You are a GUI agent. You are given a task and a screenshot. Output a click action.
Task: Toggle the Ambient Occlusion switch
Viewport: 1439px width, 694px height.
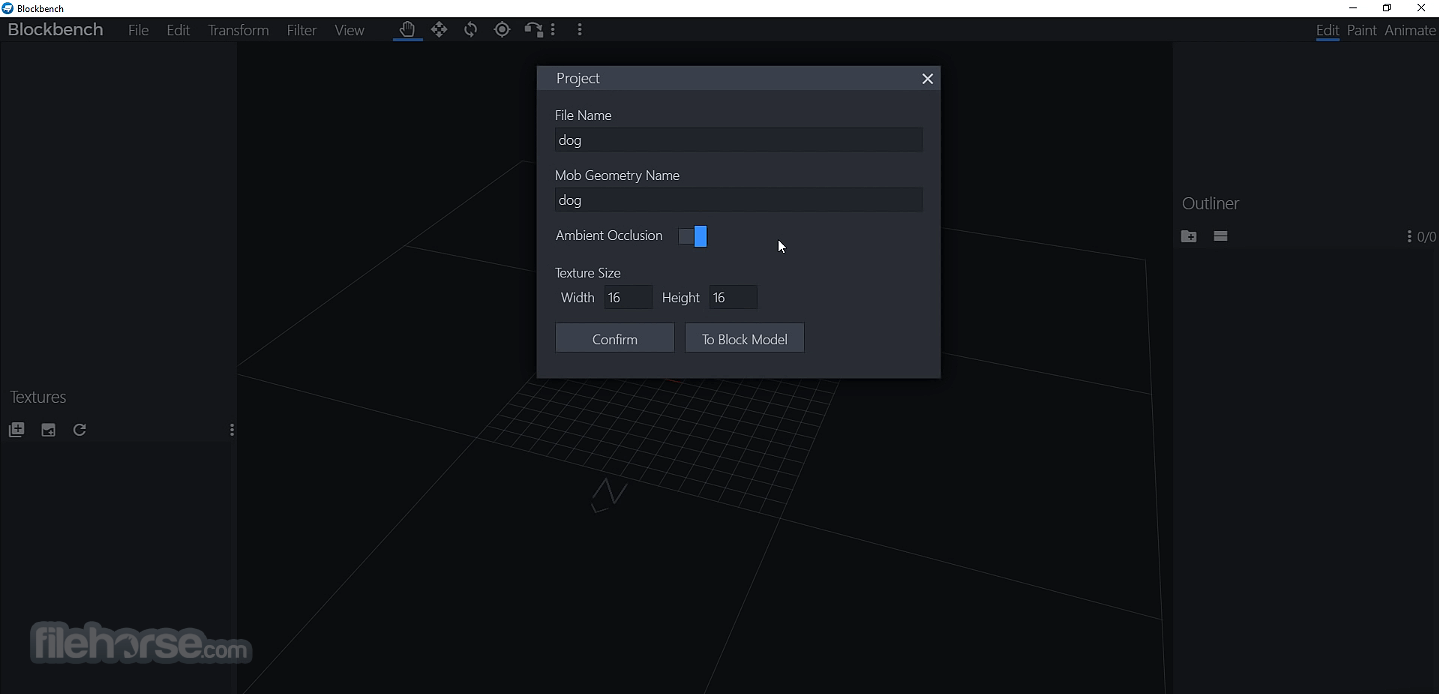(693, 236)
